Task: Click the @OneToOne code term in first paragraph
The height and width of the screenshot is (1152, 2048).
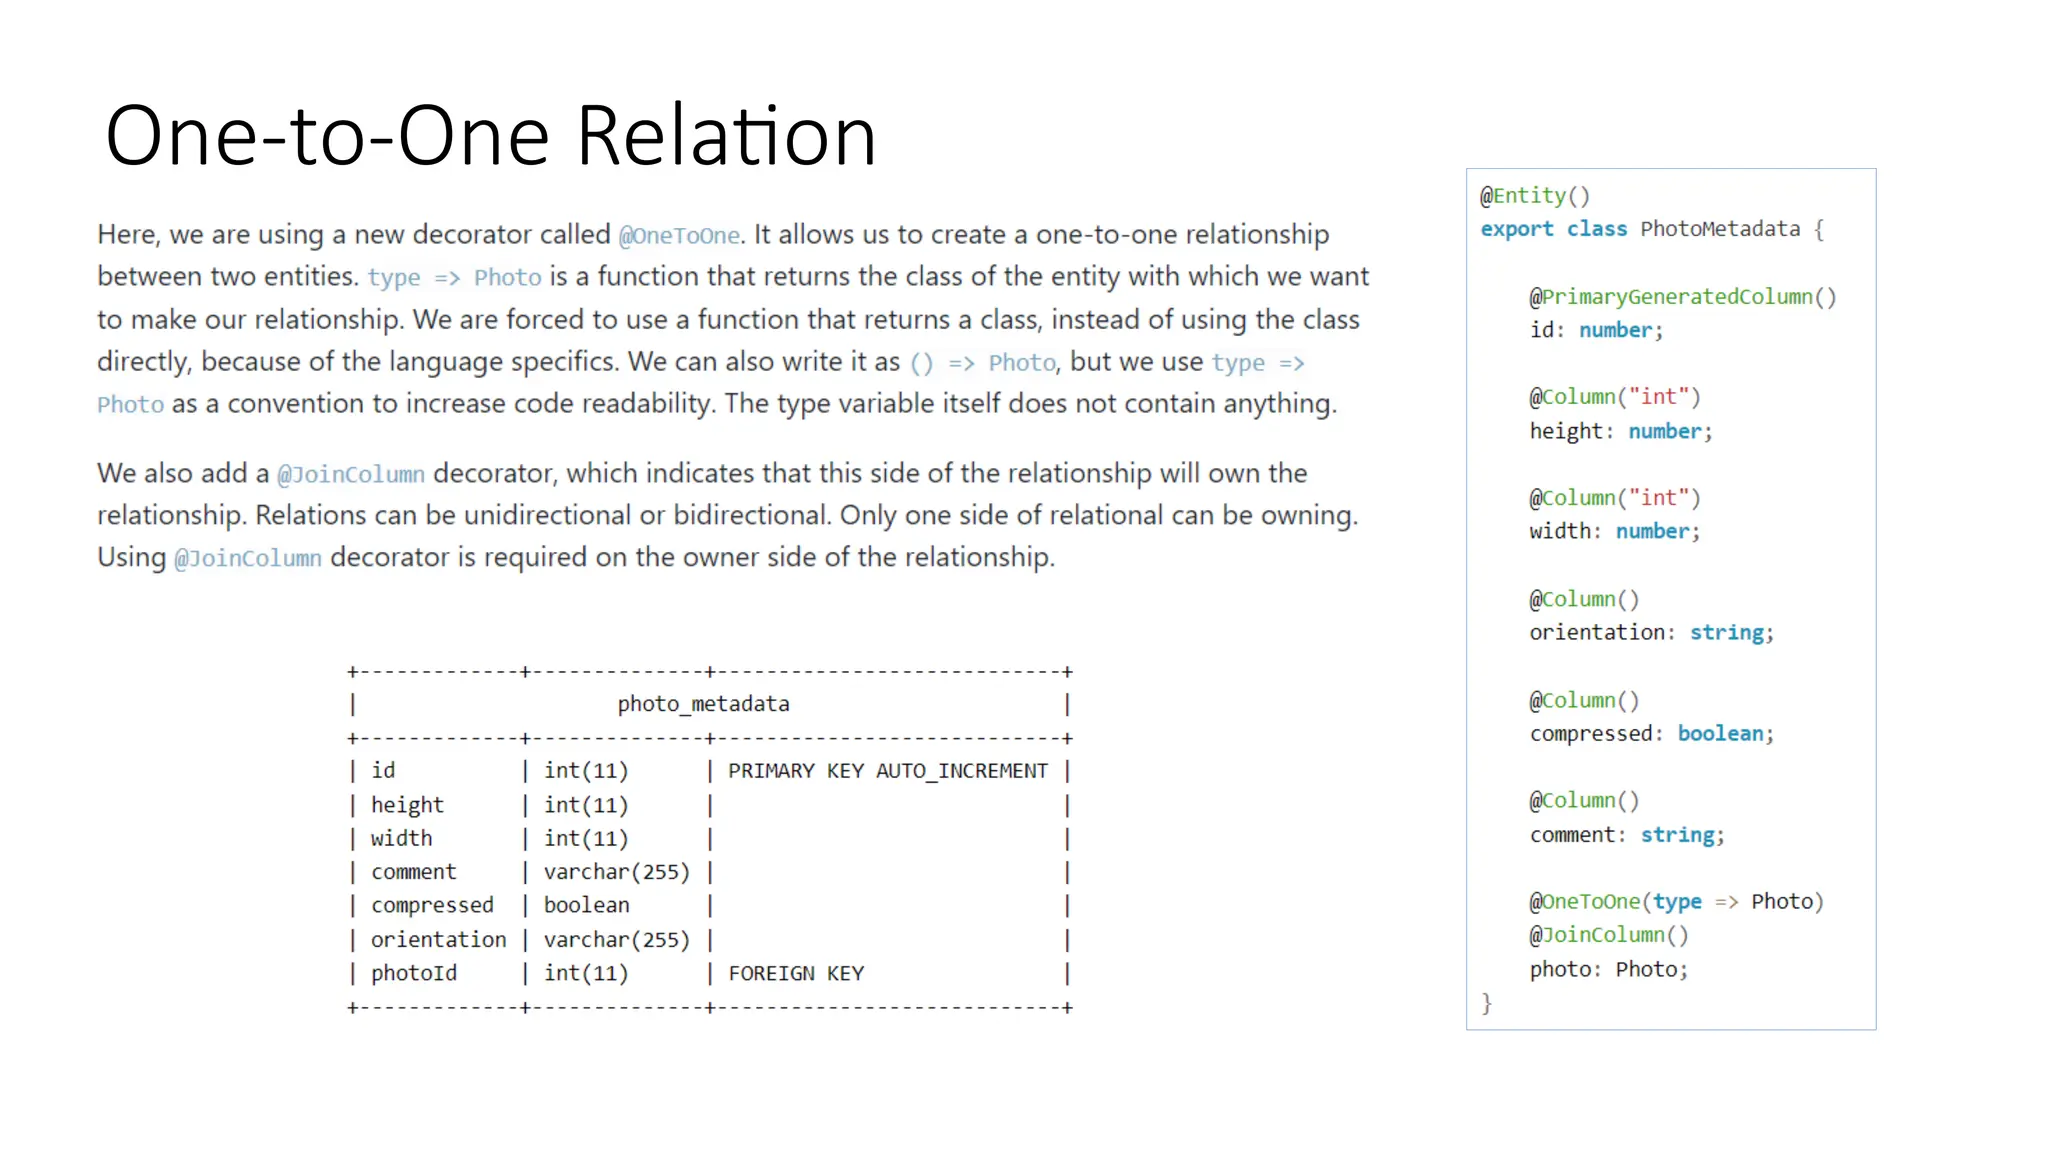Action: [x=680, y=236]
